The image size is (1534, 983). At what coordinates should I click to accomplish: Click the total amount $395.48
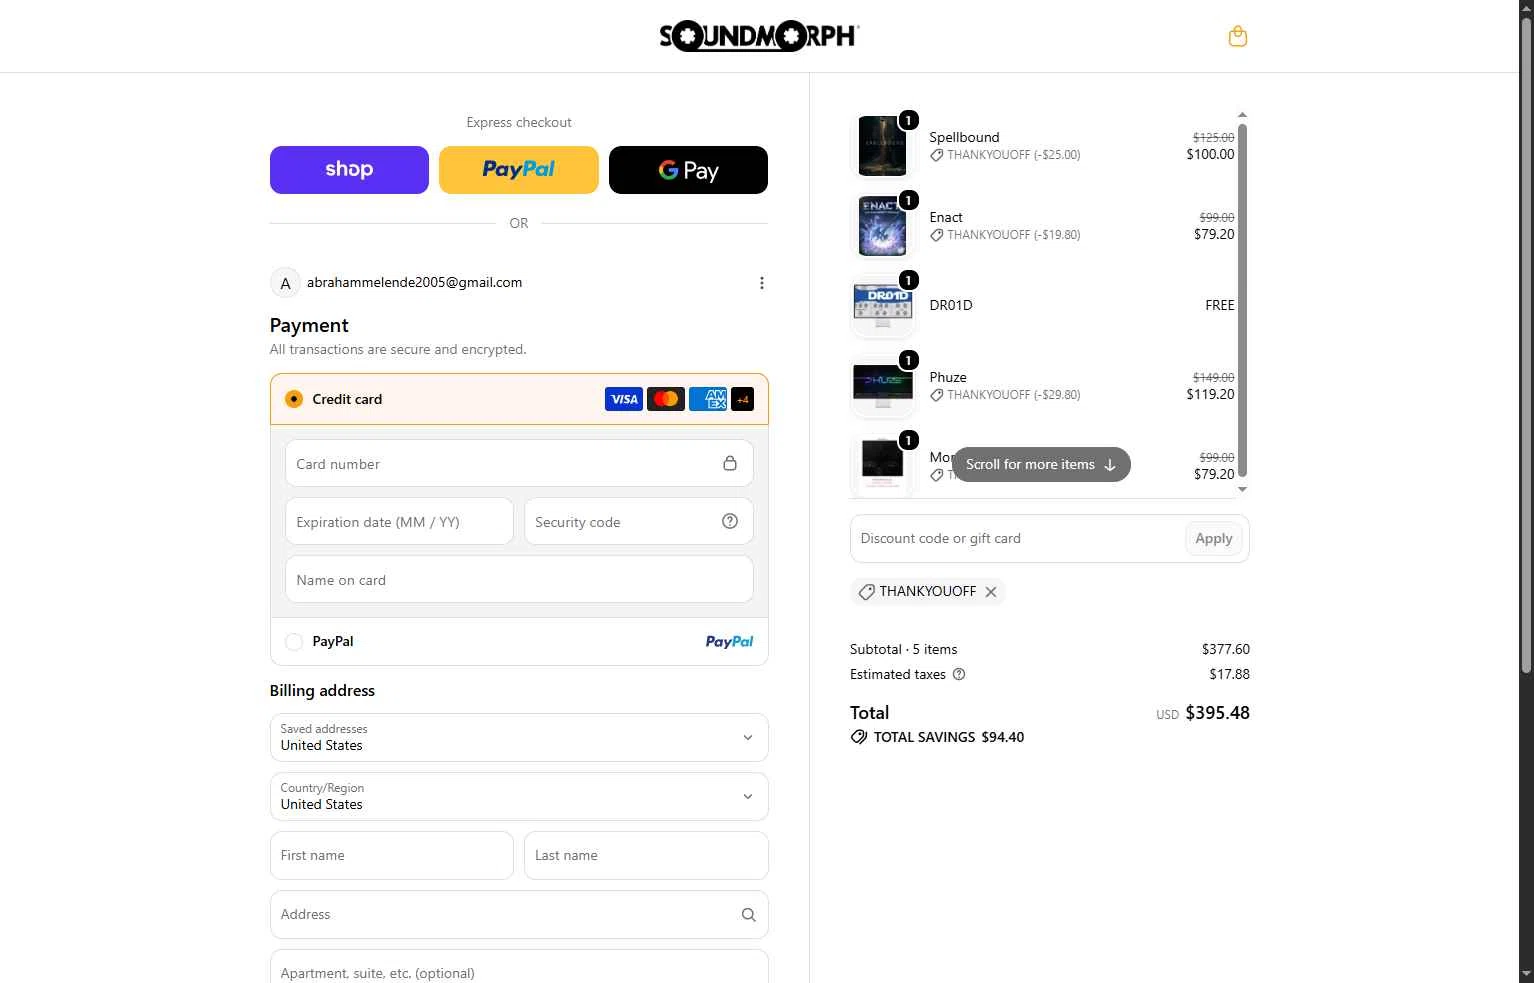1217,713
